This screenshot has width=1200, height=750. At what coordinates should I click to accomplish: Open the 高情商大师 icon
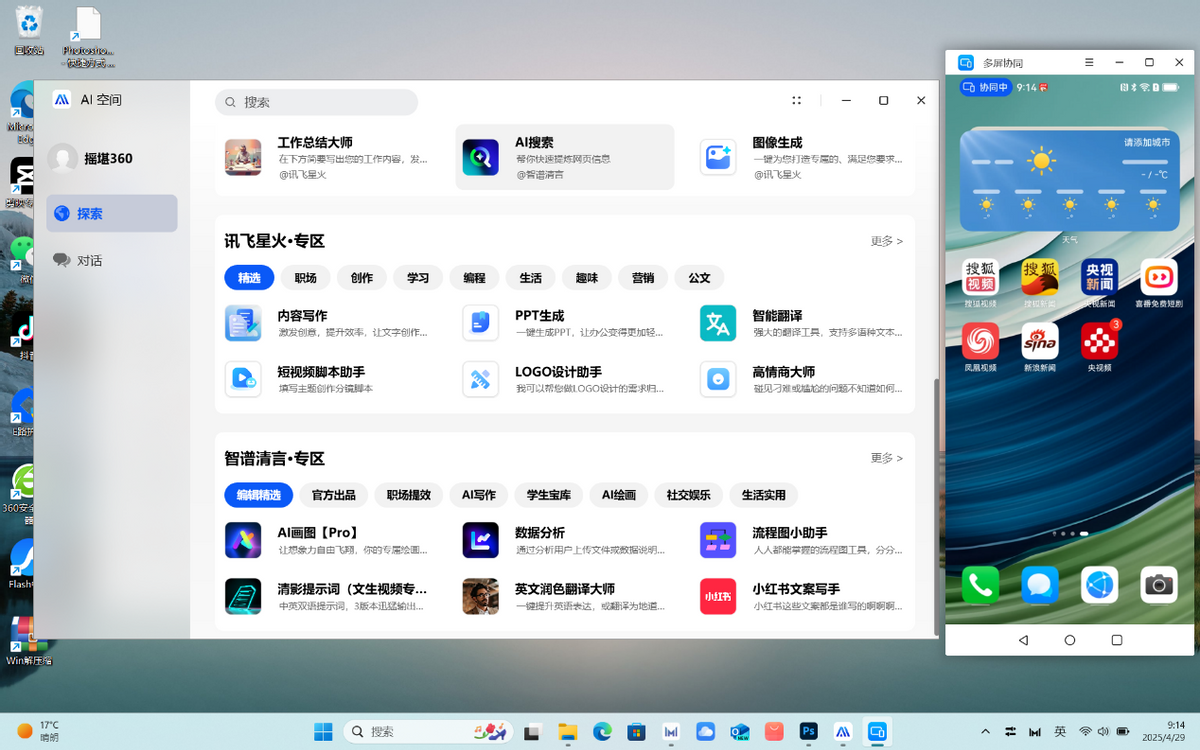click(x=718, y=379)
